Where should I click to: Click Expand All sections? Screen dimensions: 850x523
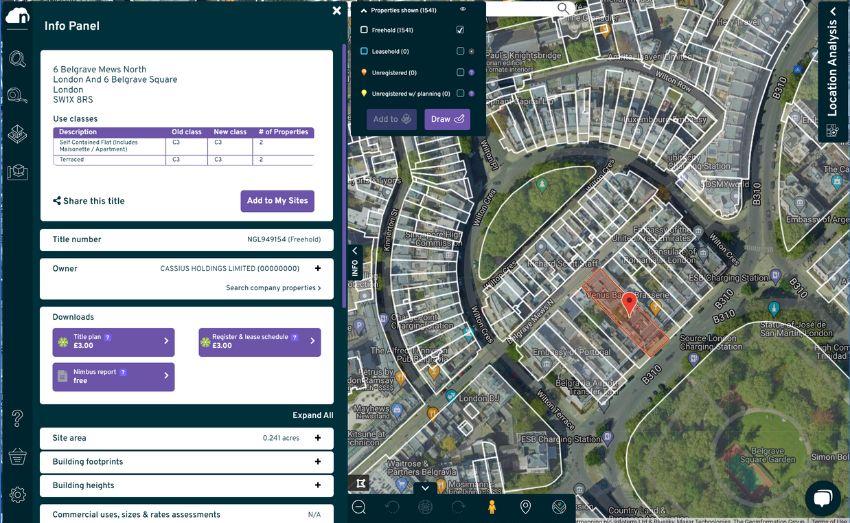click(313, 415)
